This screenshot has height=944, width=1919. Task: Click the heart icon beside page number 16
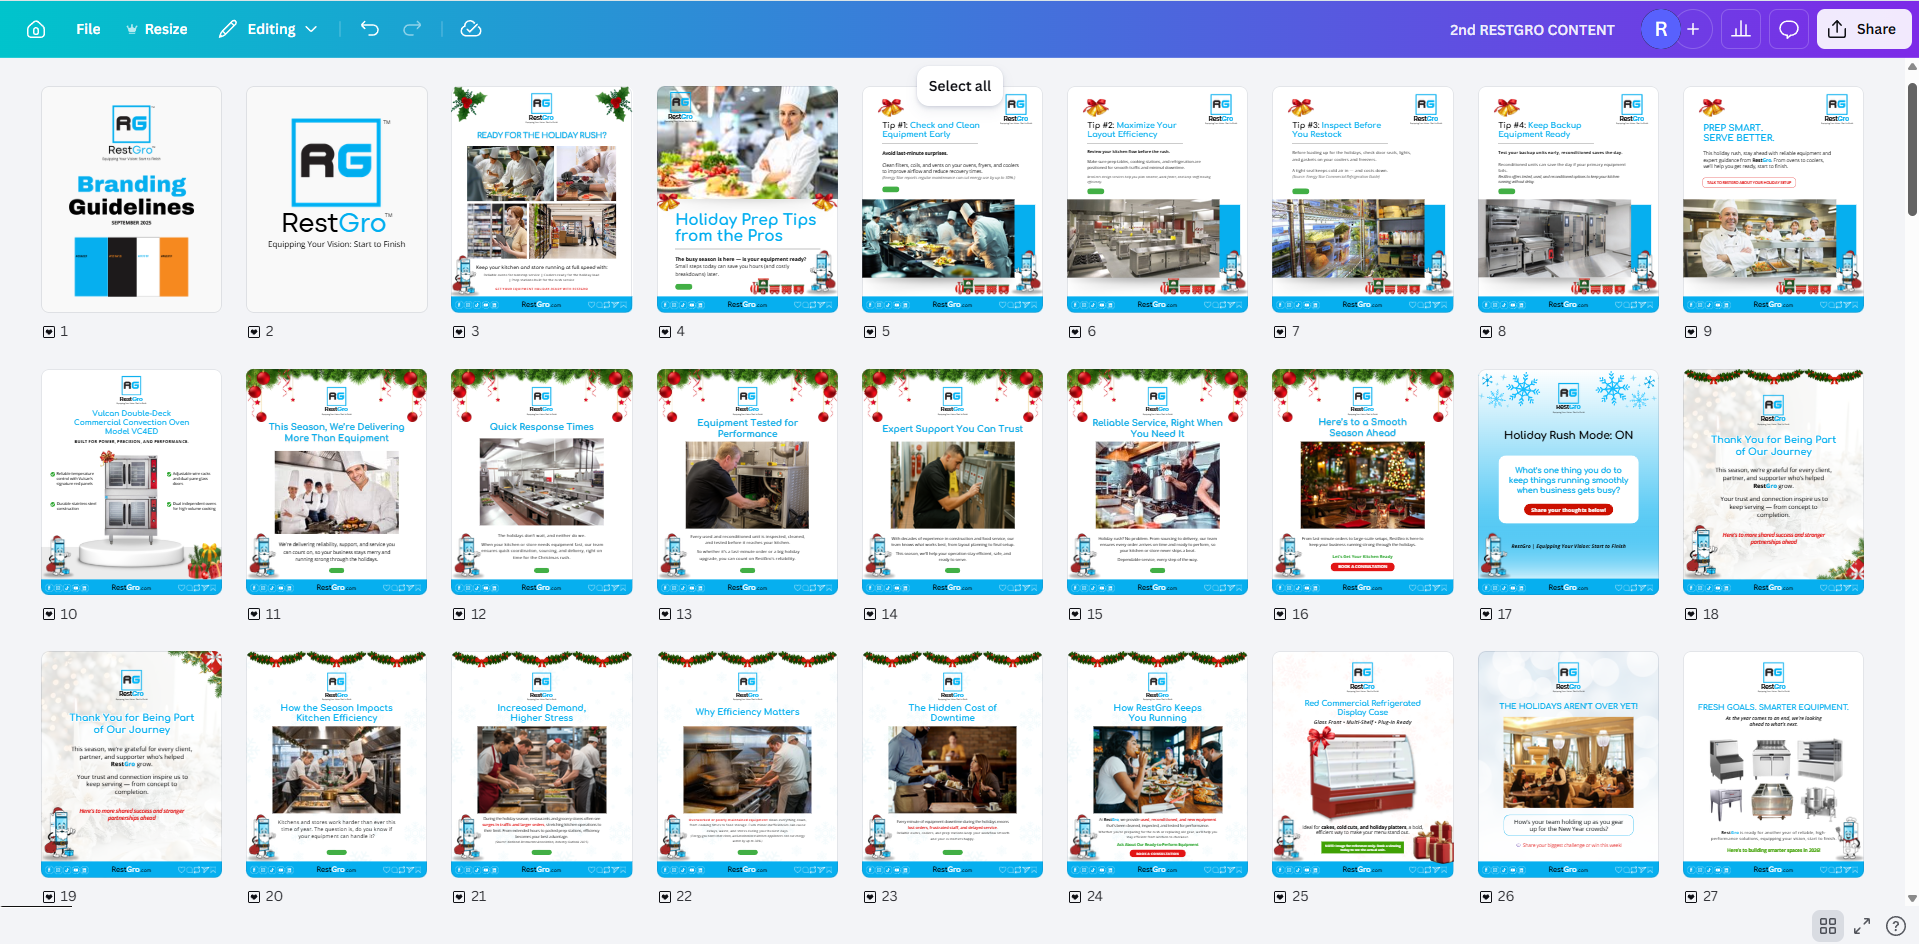[1280, 614]
